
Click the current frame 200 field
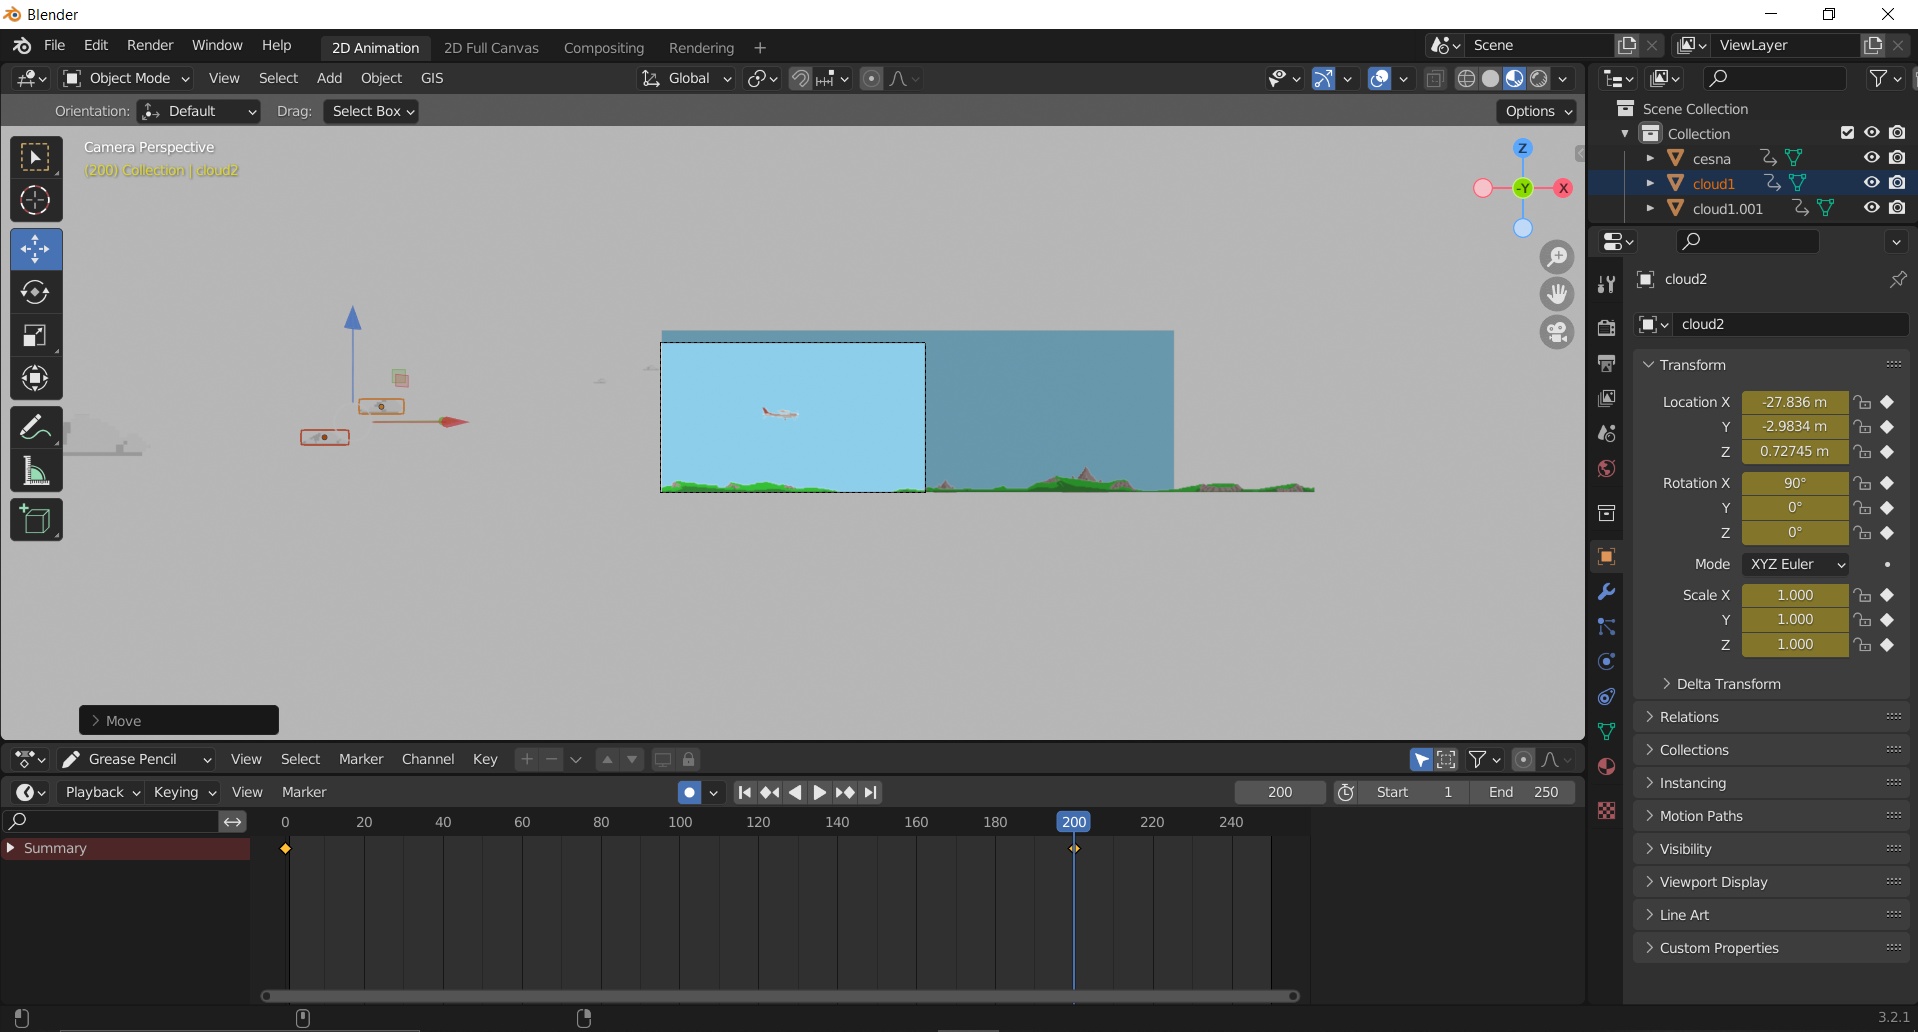point(1280,792)
